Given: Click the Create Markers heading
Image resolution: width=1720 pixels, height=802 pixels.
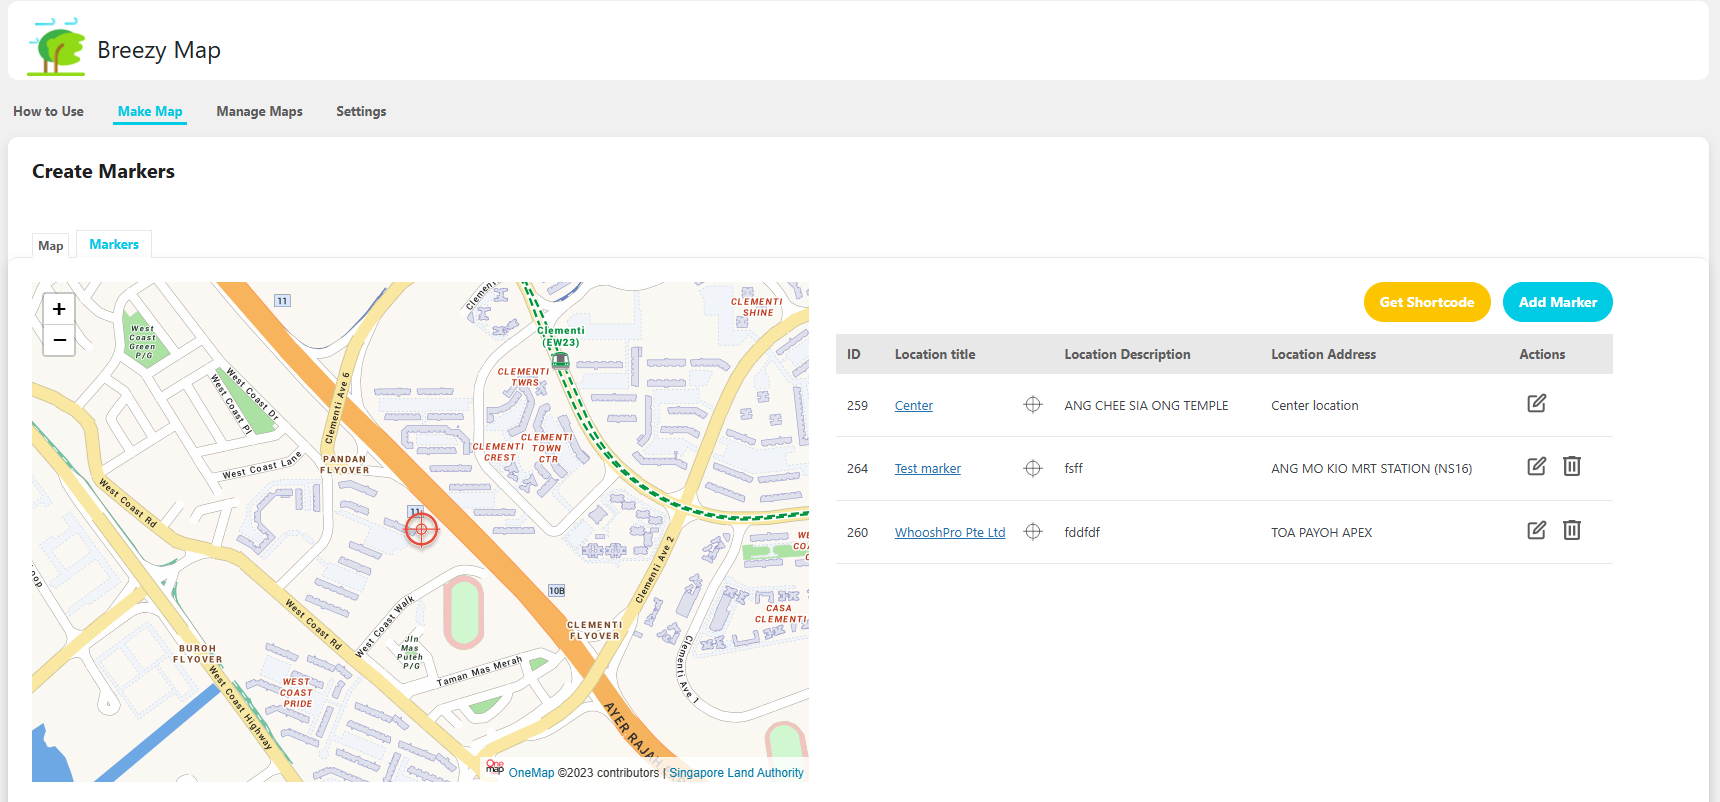Looking at the screenshot, I should pyautogui.click(x=103, y=171).
